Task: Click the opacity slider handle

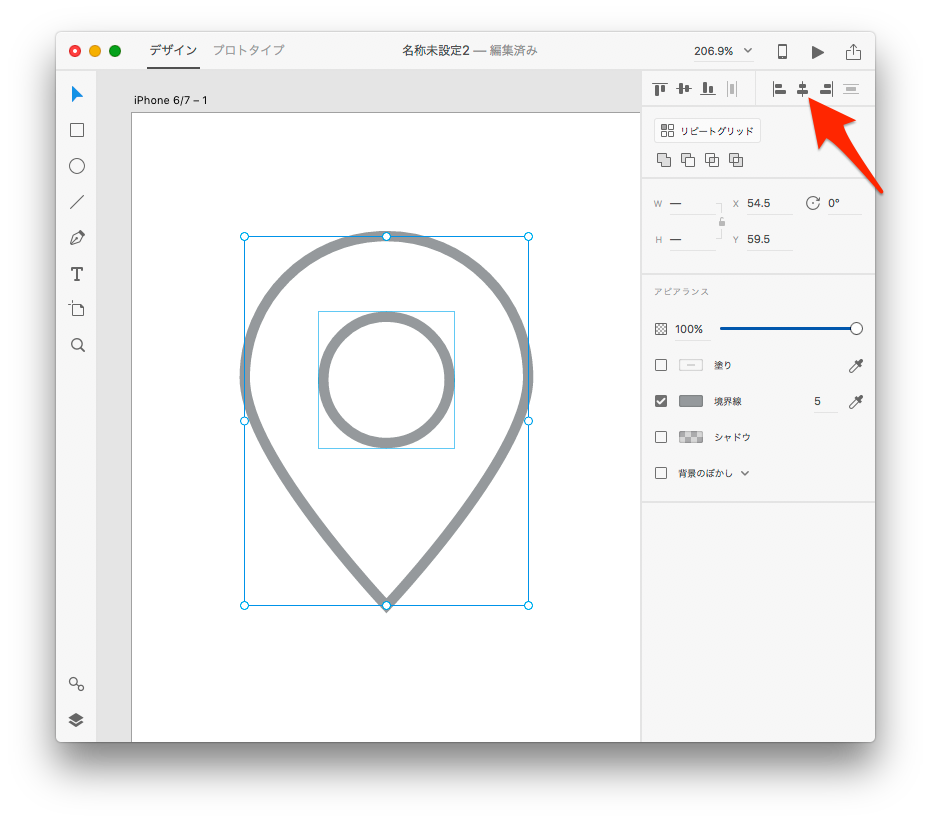Action: point(856,328)
